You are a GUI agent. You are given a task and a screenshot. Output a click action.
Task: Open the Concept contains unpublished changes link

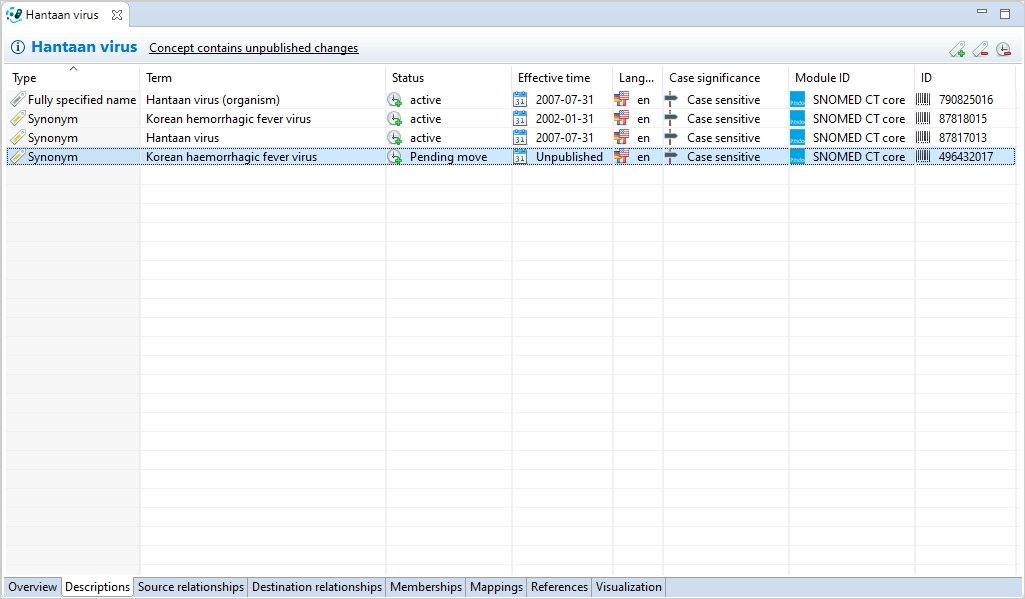click(253, 48)
